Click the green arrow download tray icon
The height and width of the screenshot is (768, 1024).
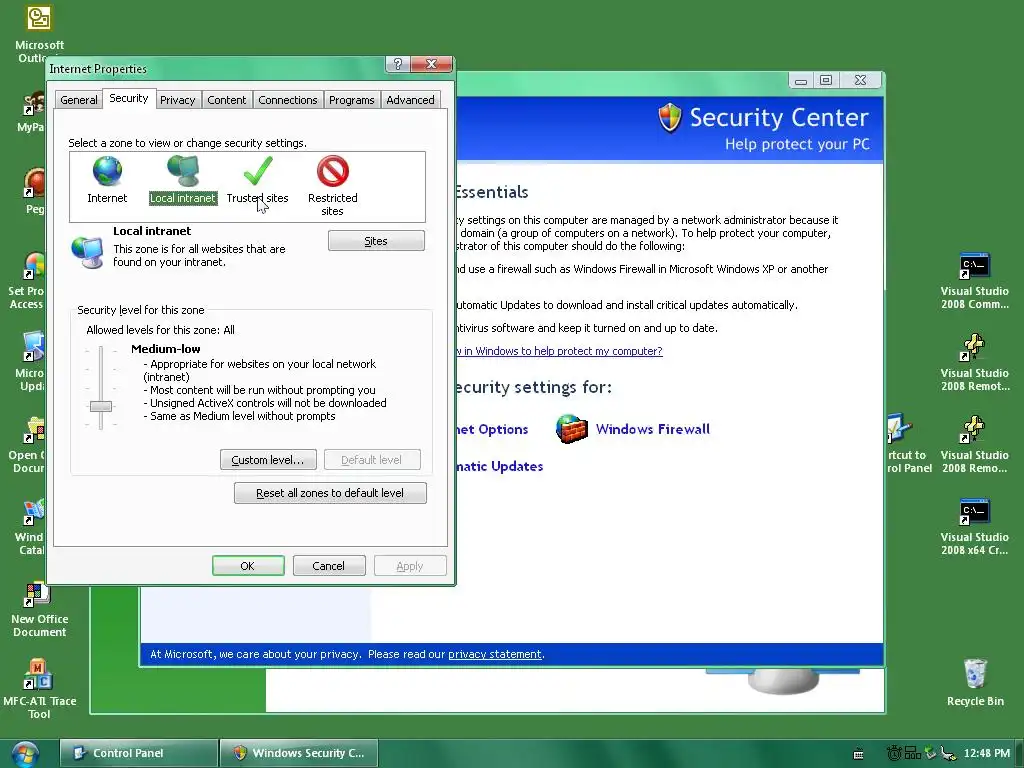pos(930,753)
